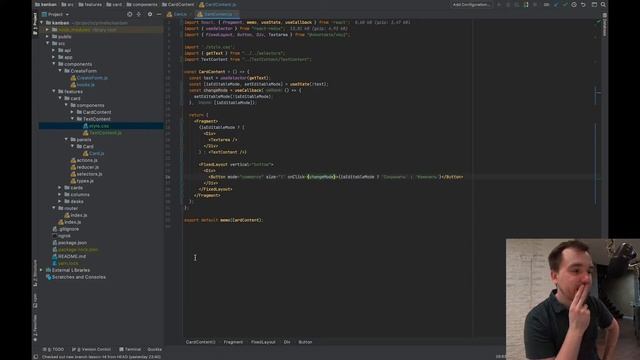
Task: Expand the cards folder
Action: (x=60, y=188)
